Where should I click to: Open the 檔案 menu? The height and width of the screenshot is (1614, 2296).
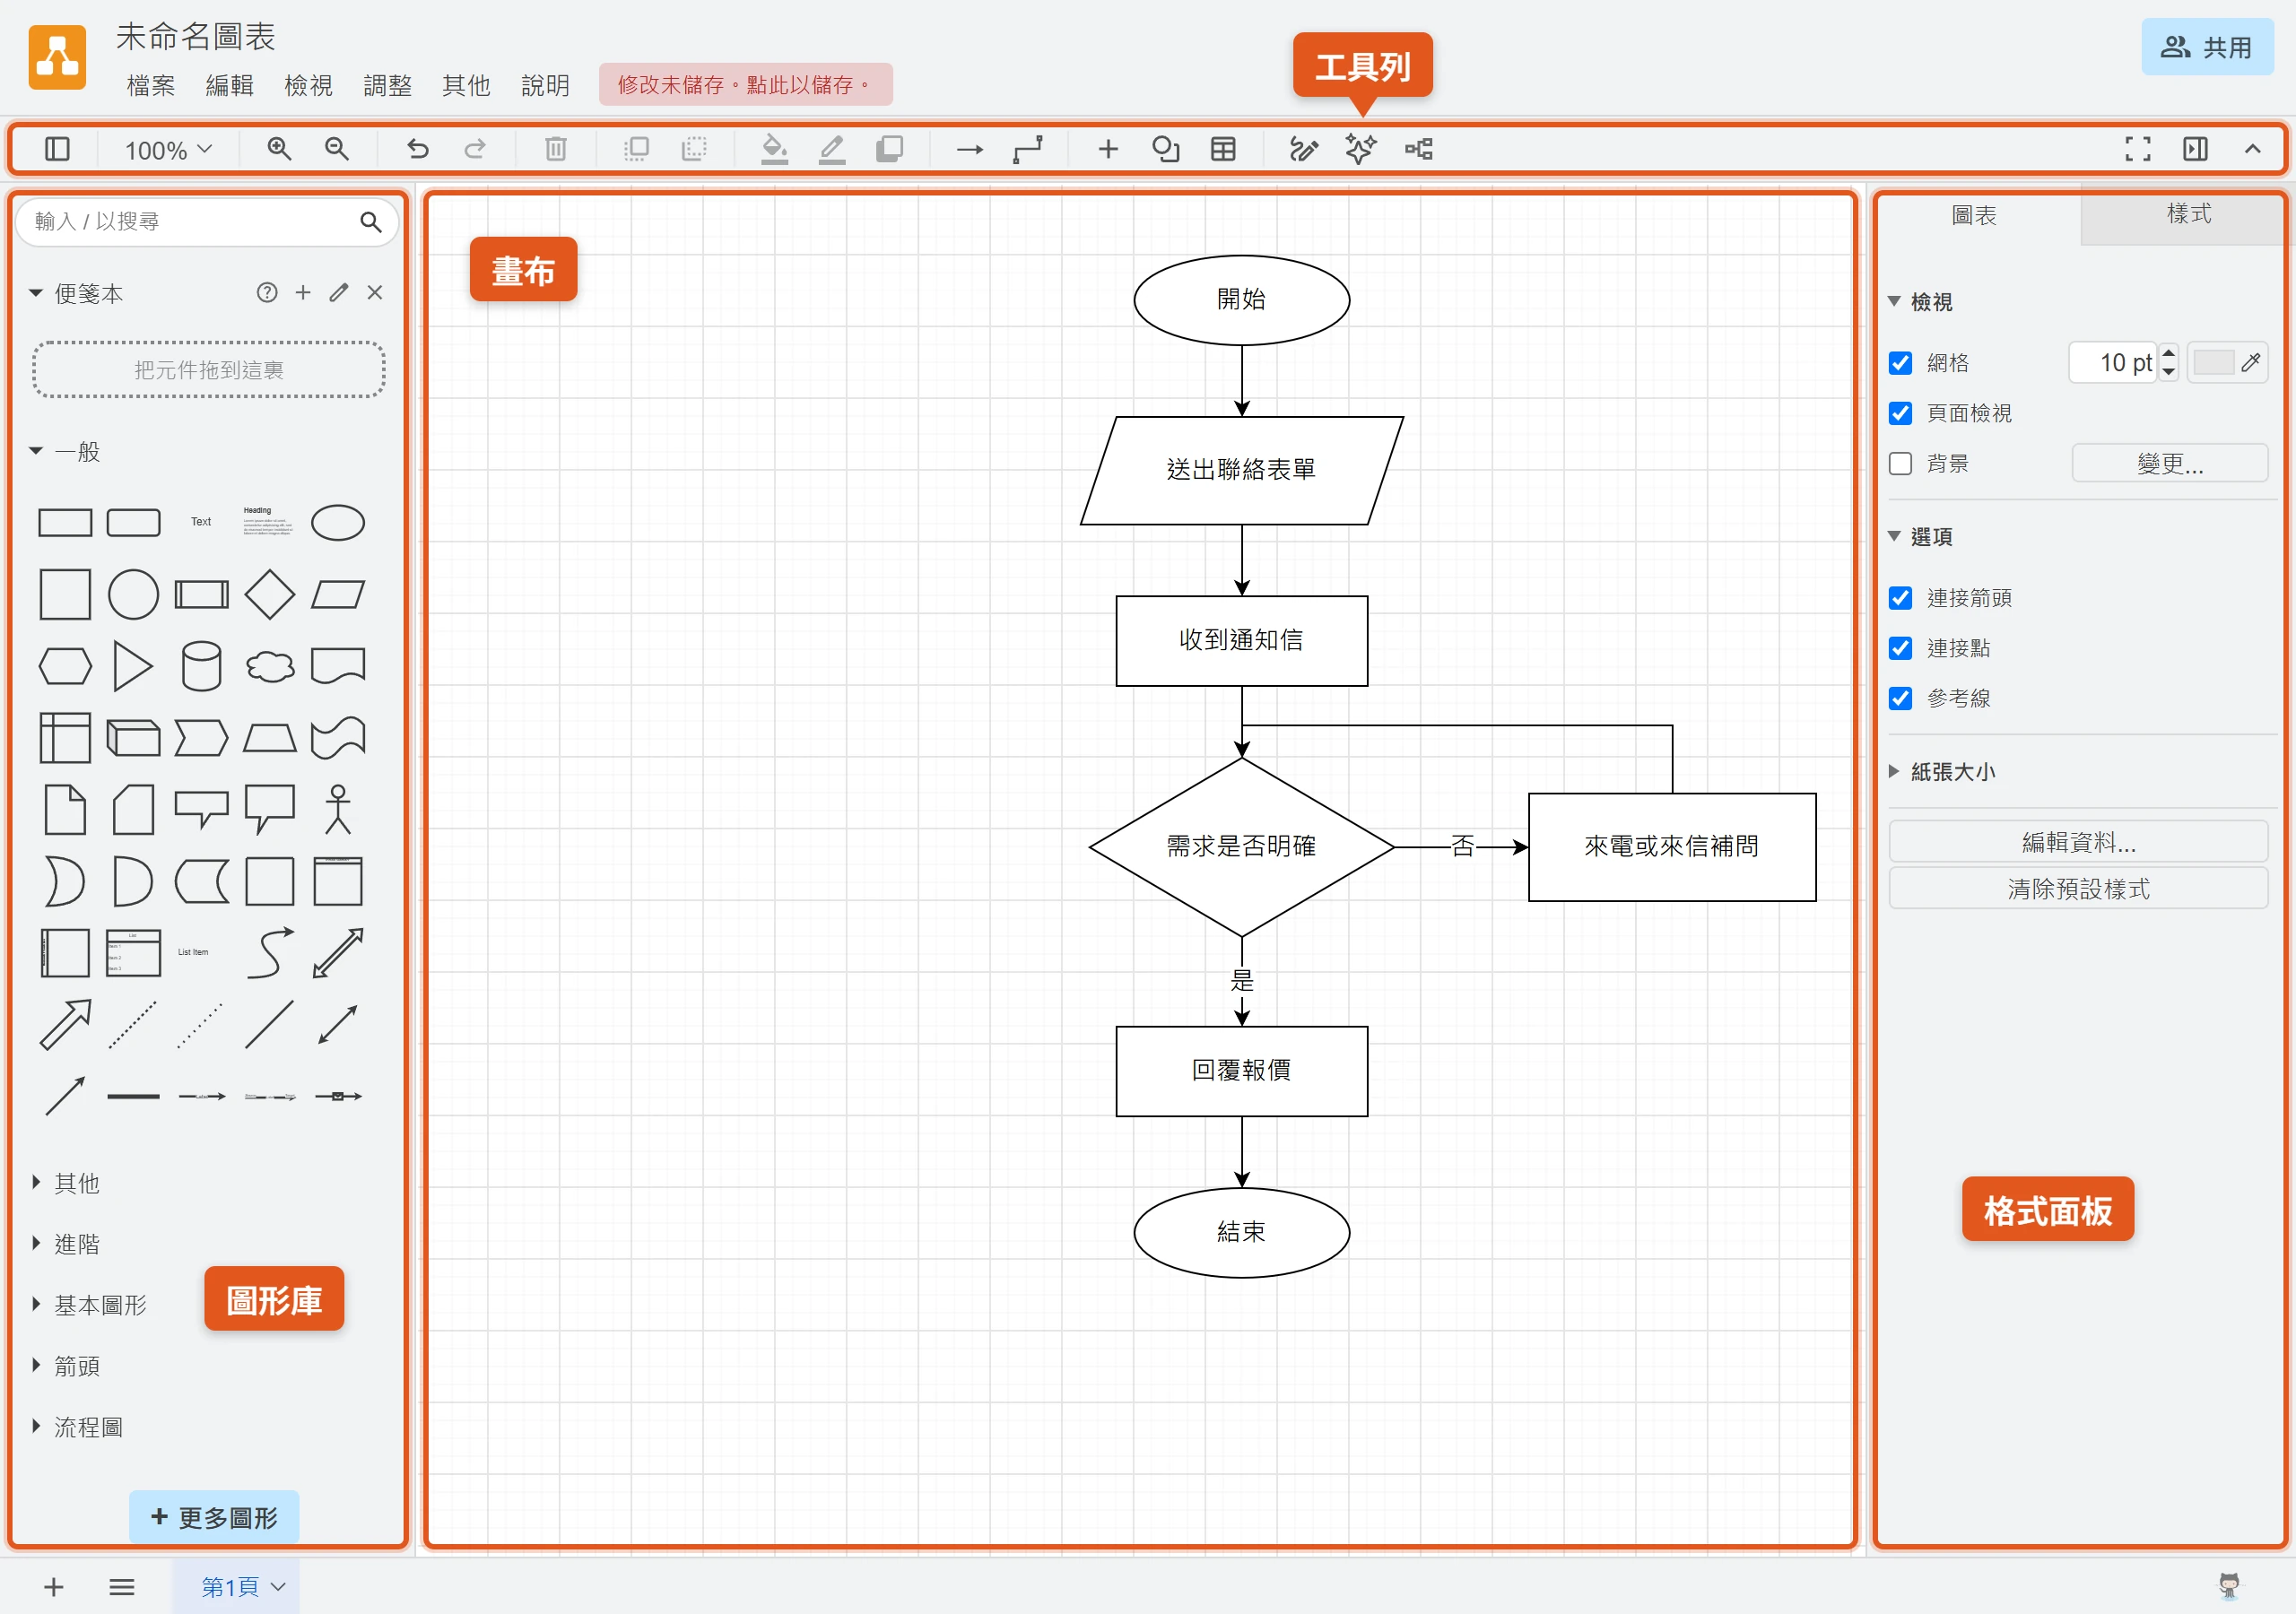[151, 85]
